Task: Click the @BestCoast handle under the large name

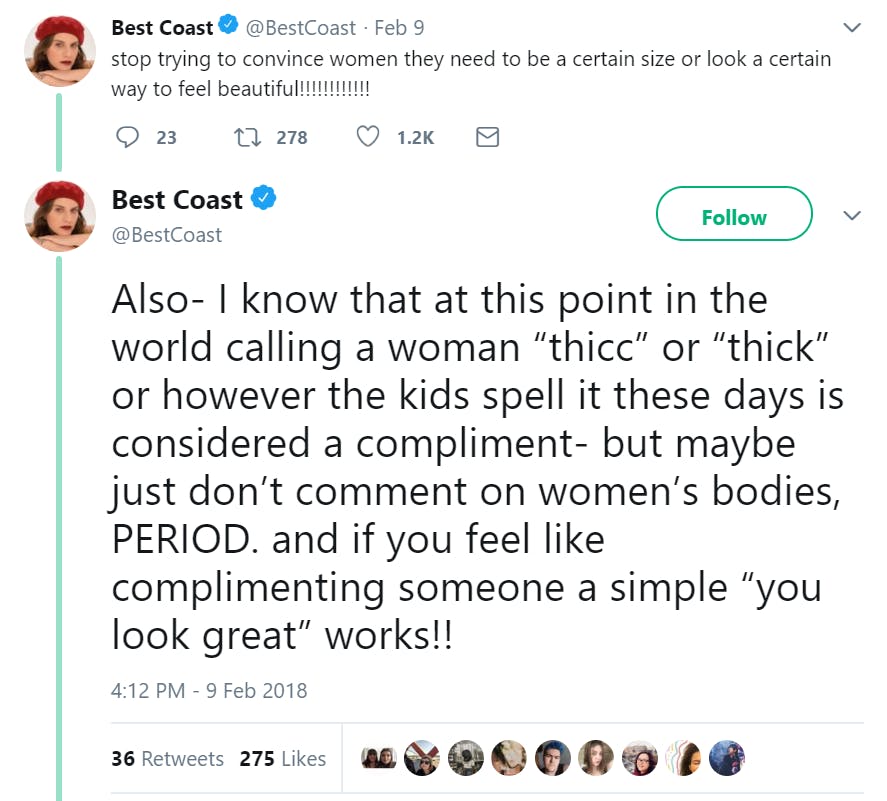Action: [167, 235]
